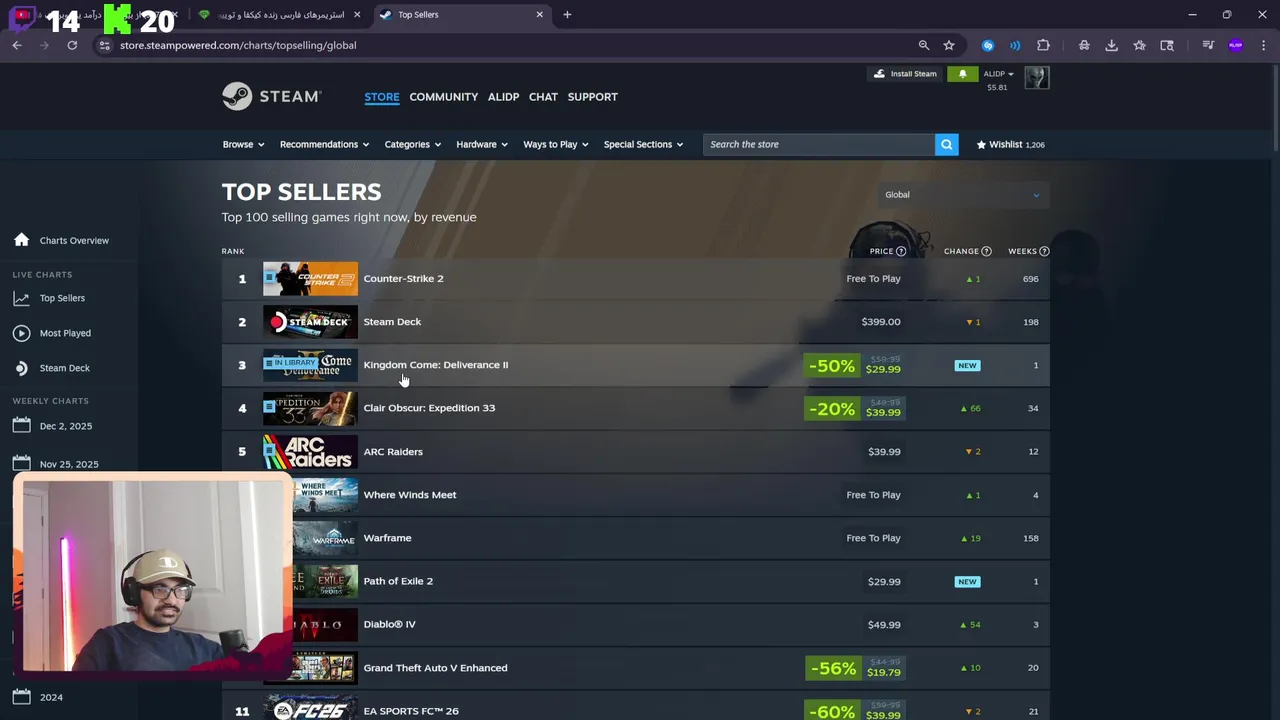1280x720 pixels.
Task: Click the Clair Obscur Expedition 33 thumbnail
Action: click(x=310, y=408)
